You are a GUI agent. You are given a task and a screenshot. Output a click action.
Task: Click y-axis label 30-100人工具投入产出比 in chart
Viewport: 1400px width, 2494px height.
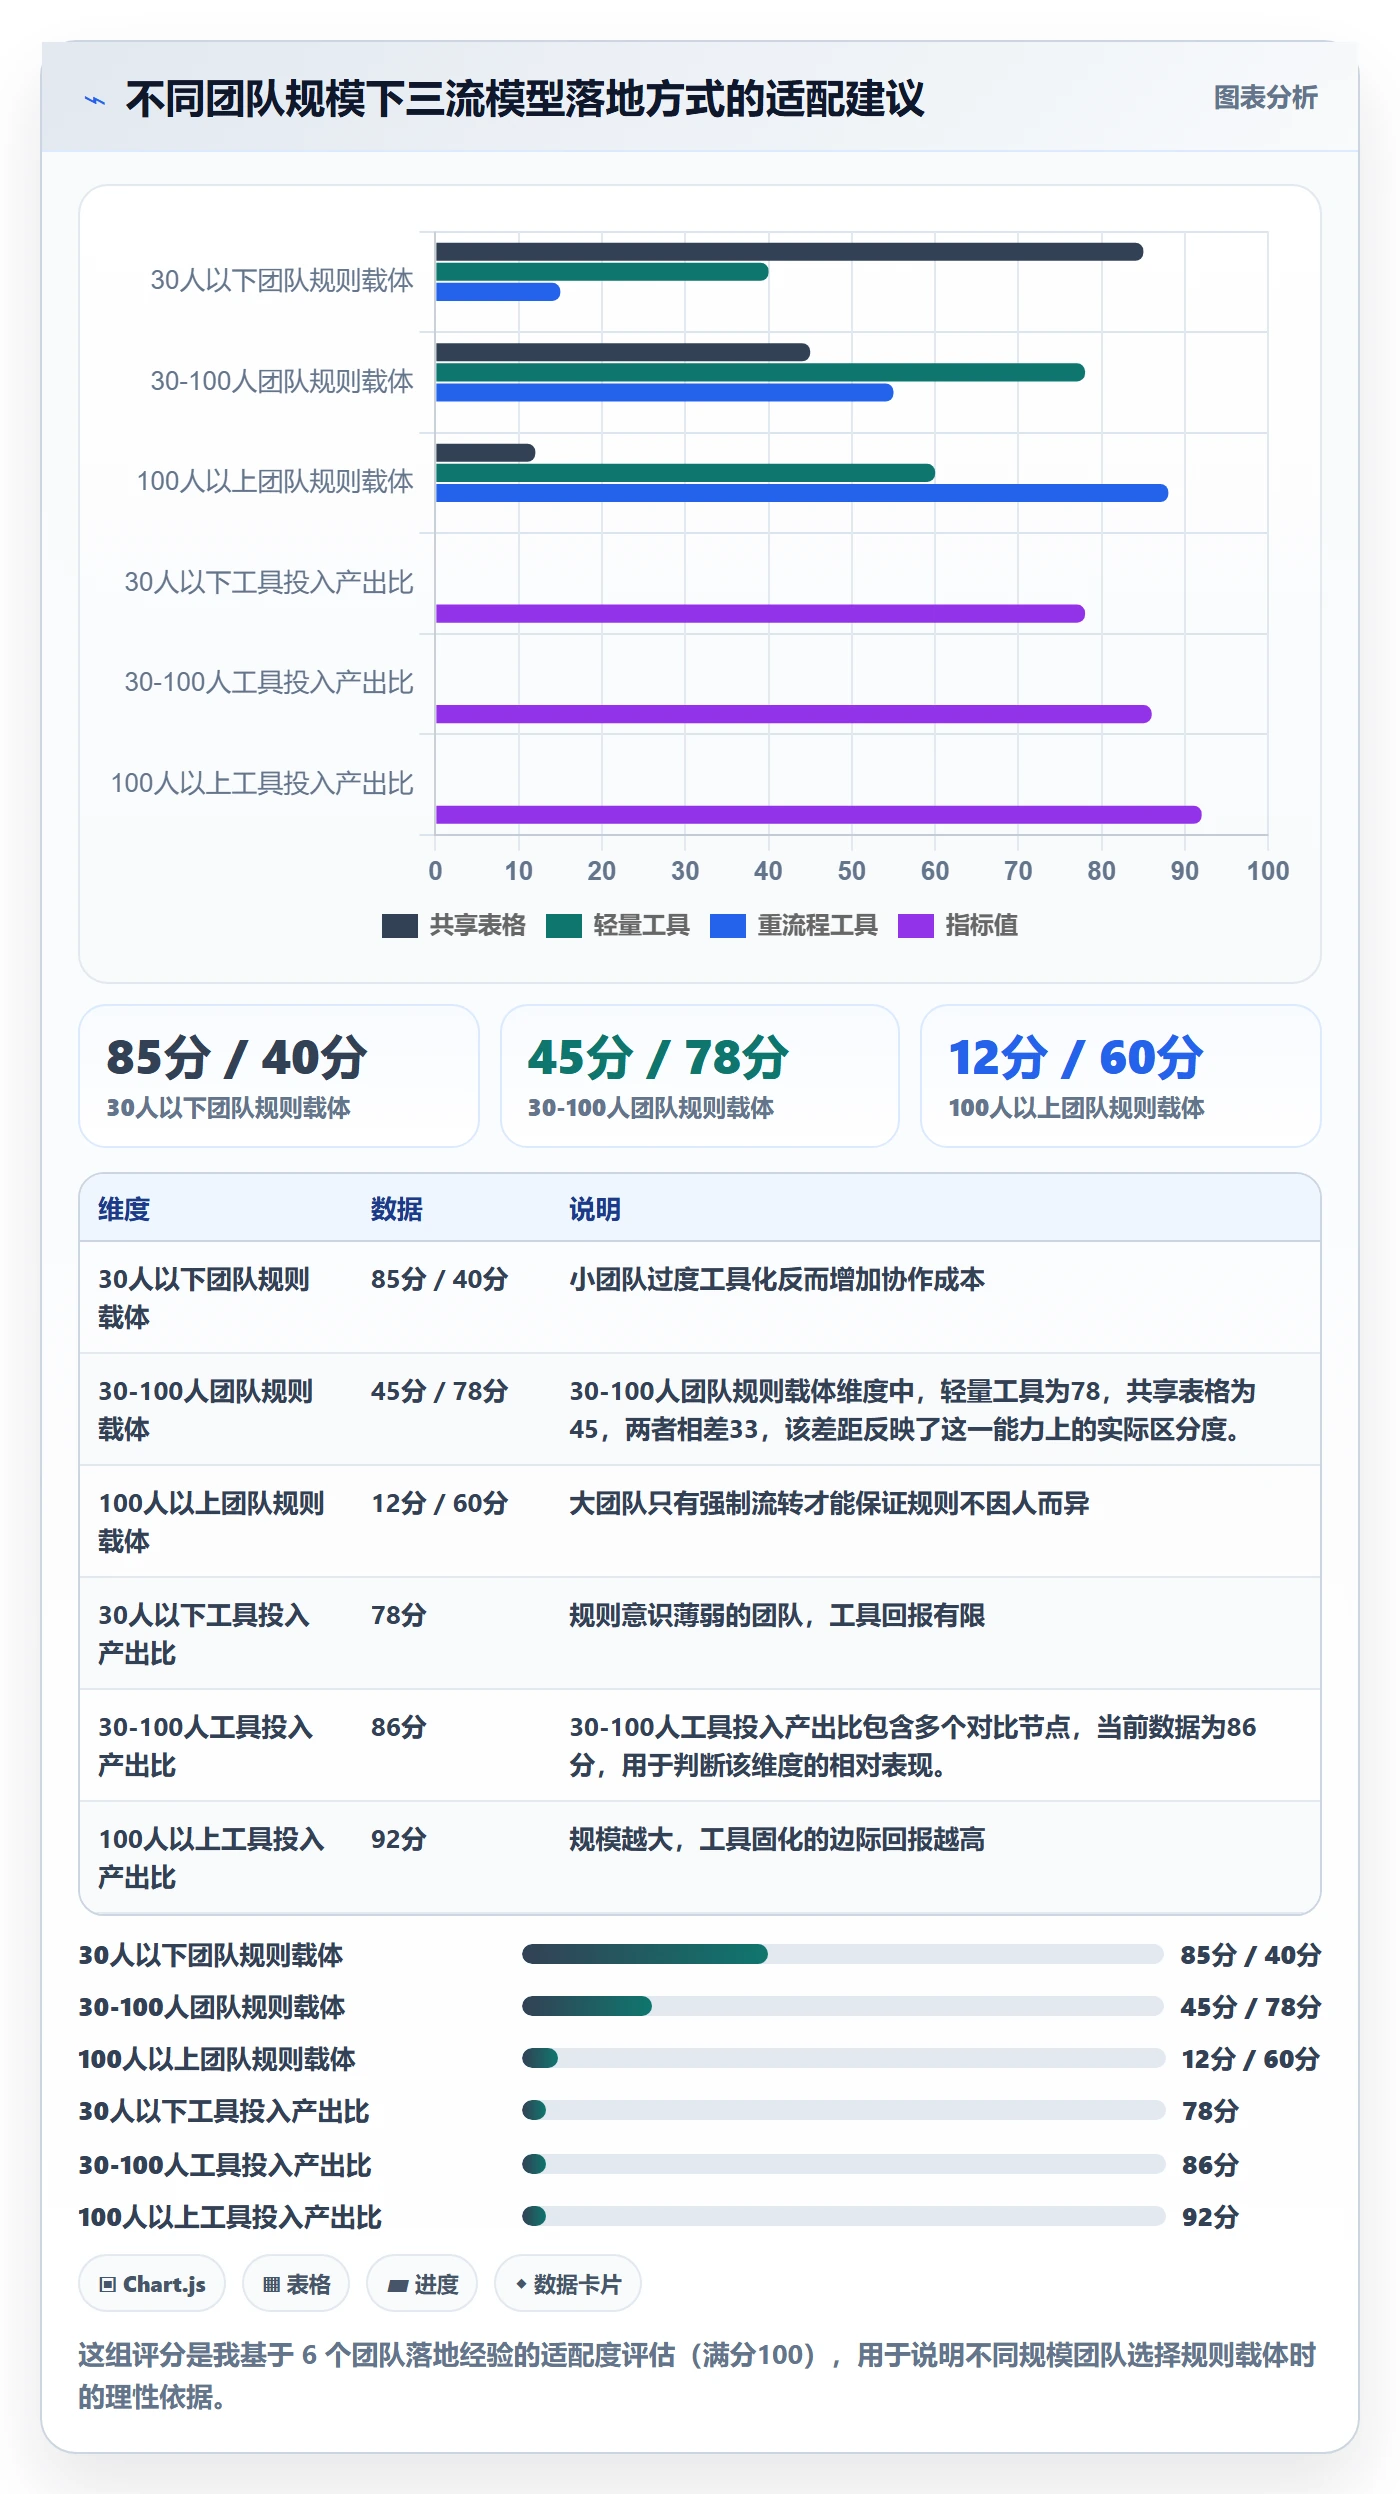click(269, 683)
